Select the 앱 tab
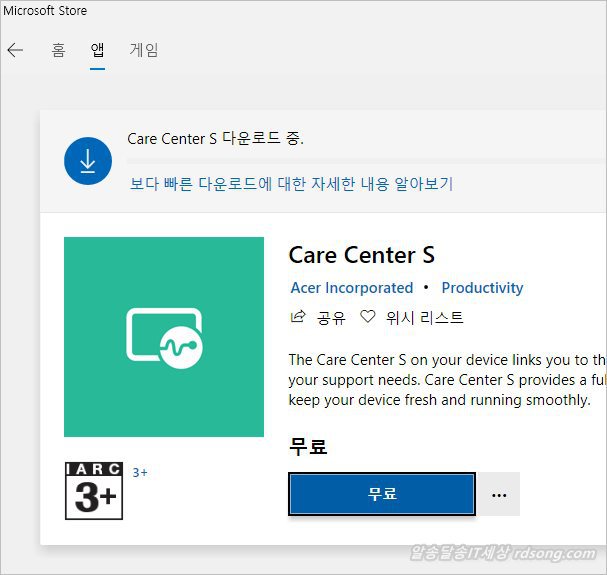The height and width of the screenshot is (575, 607). pos(98,50)
